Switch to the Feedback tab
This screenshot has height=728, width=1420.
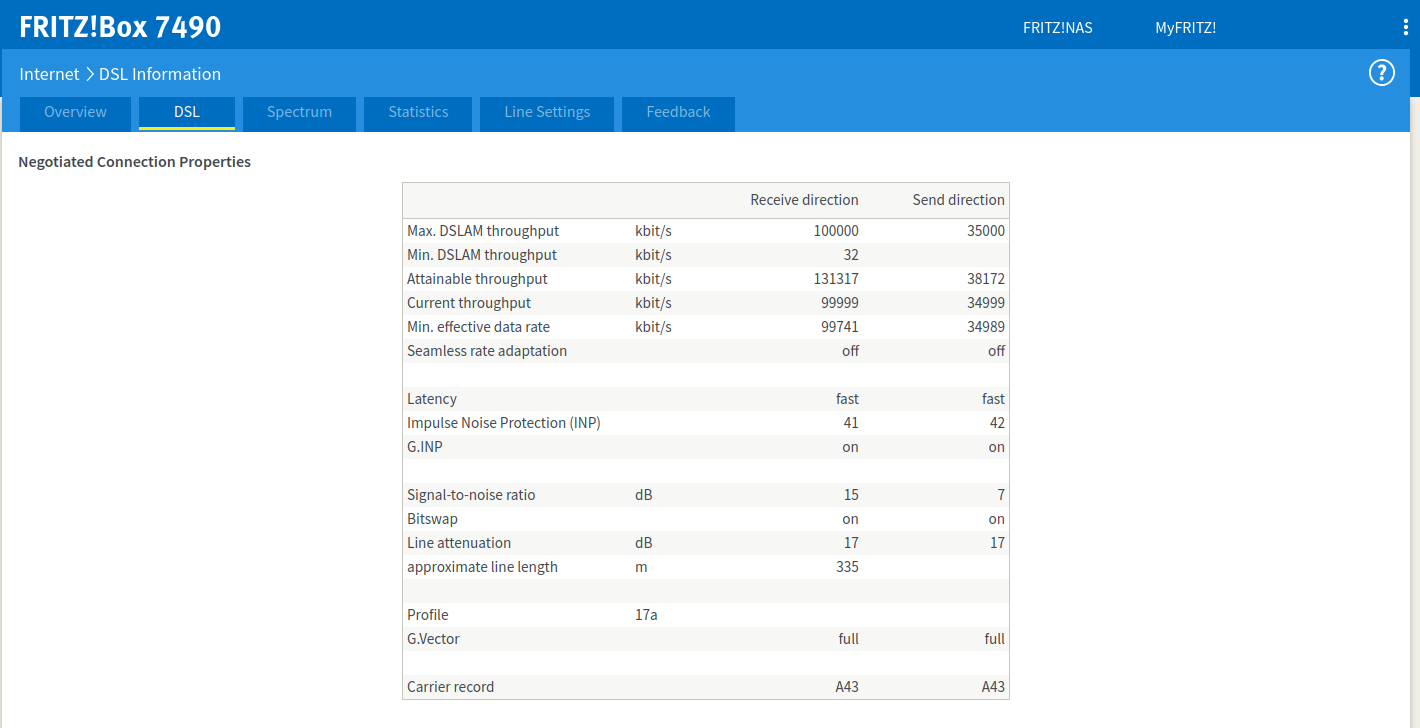point(678,112)
